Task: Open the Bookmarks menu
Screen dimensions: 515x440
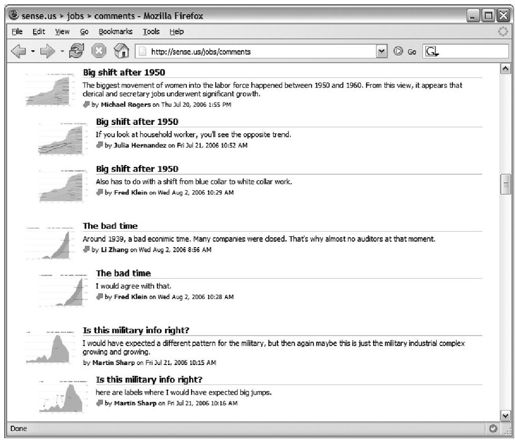Action: coord(115,32)
